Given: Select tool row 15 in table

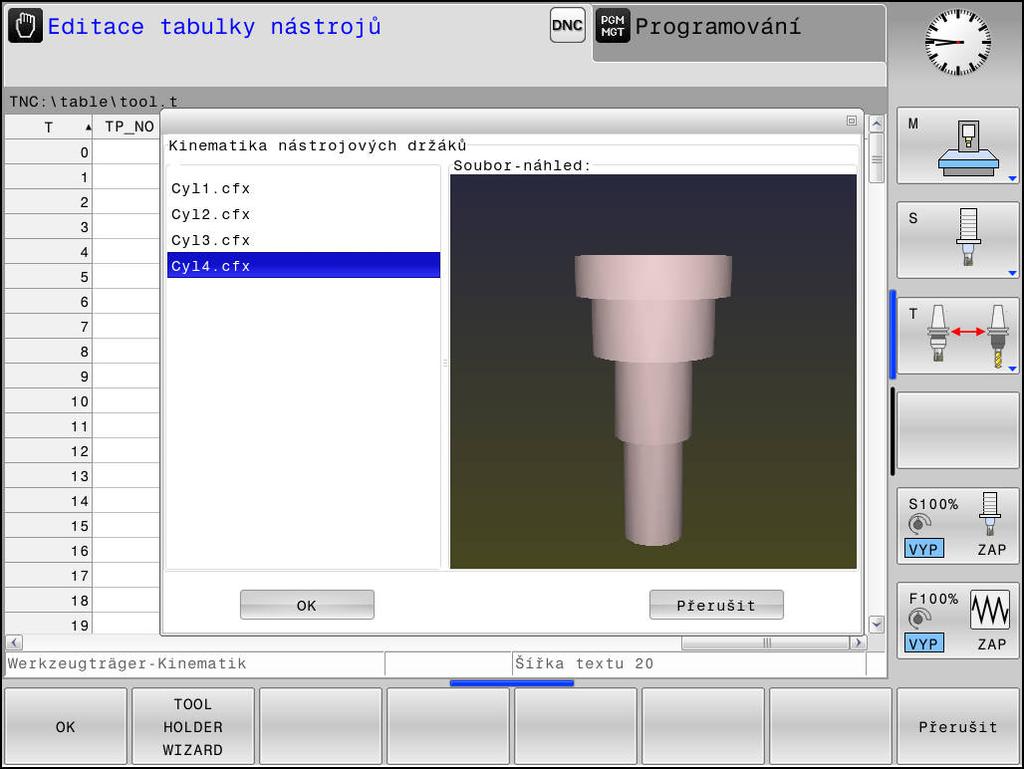Looking at the screenshot, I should pos(82,526).
